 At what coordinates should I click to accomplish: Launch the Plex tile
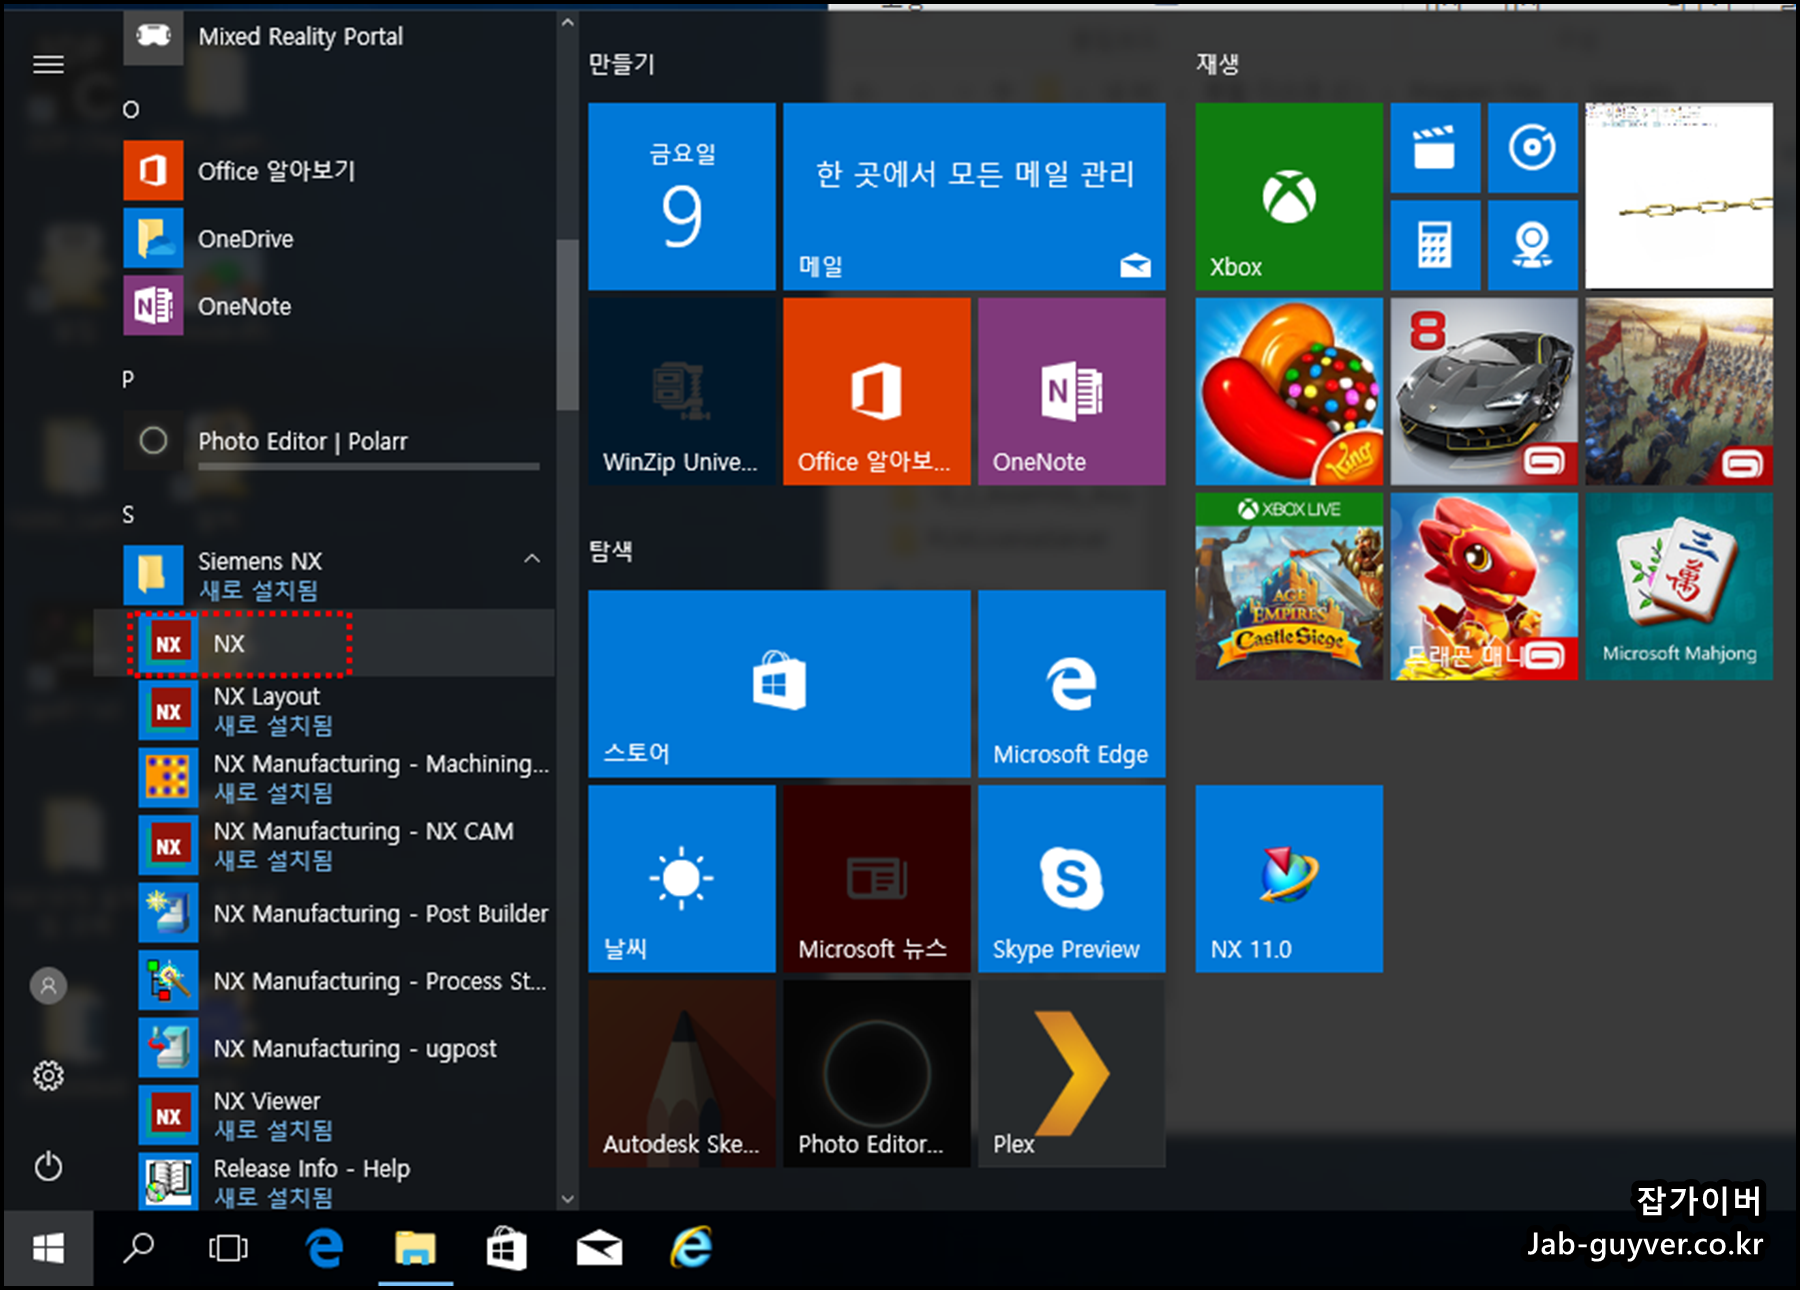pyautogui.click(x=1072, y=1074)
